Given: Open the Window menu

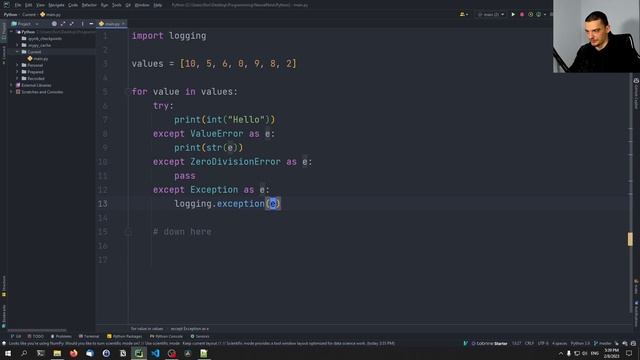Looking at the screenshot, I should point(142,5).
